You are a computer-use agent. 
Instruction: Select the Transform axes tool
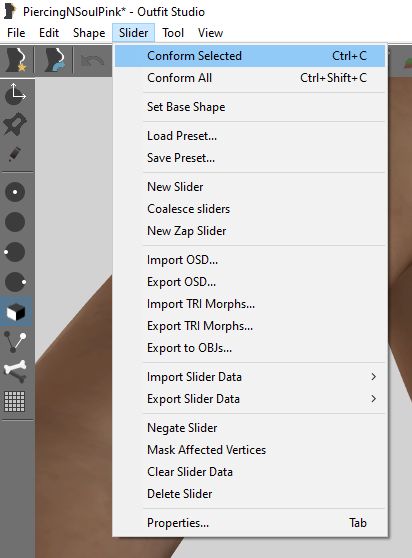coord(15,94)
